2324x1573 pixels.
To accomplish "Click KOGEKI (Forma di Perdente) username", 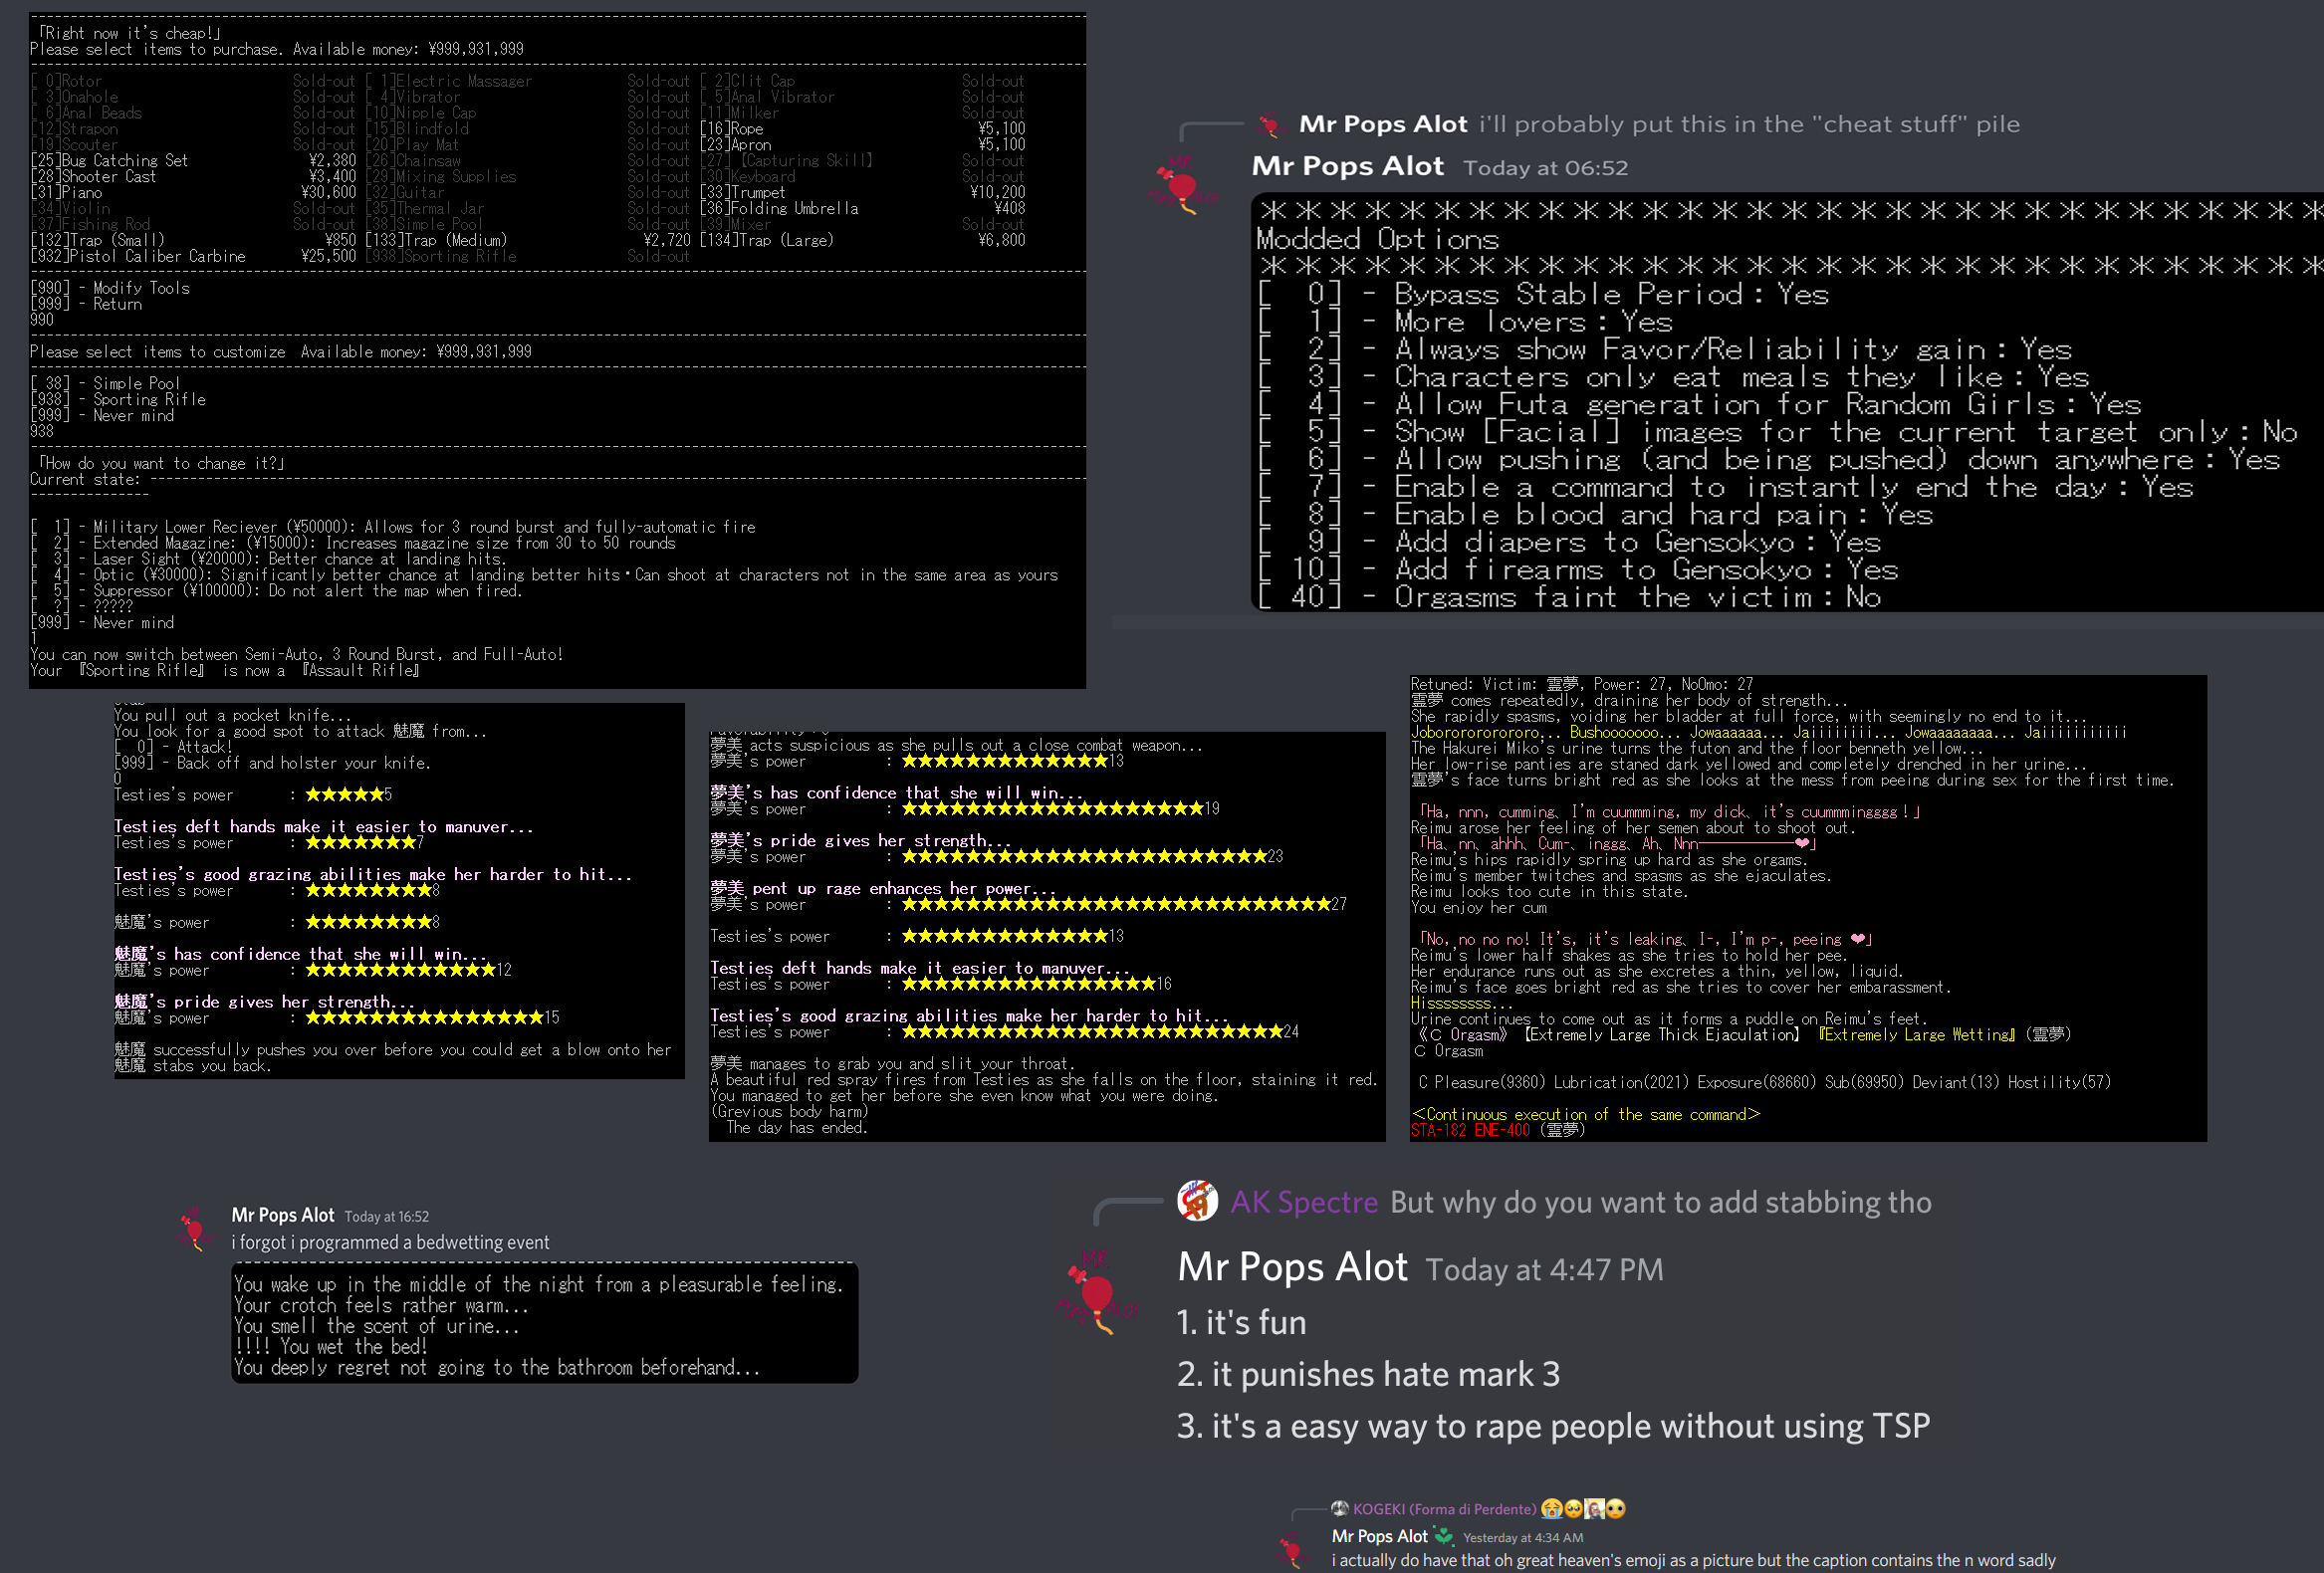I will (1444, 1508).
